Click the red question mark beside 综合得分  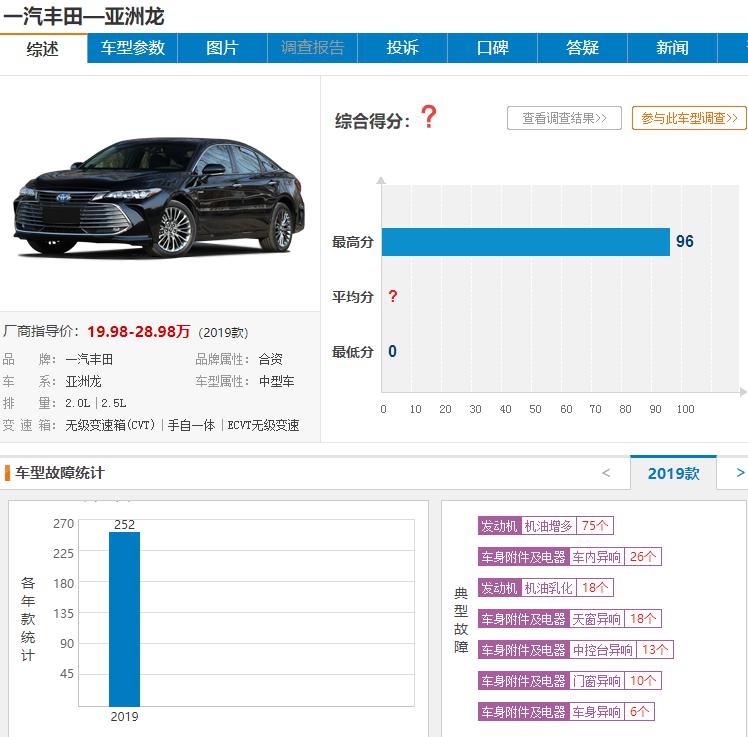tap(428, 117)
